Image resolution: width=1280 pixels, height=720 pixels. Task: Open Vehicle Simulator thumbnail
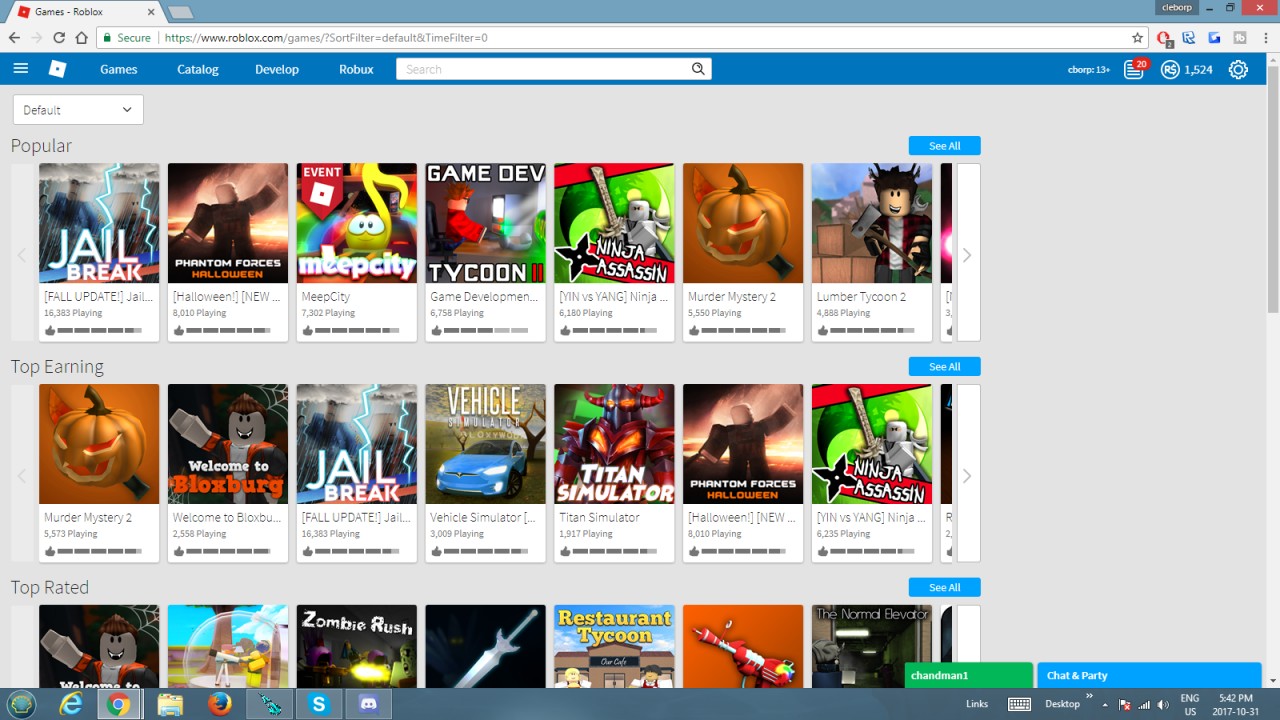(x=486, y=444)
